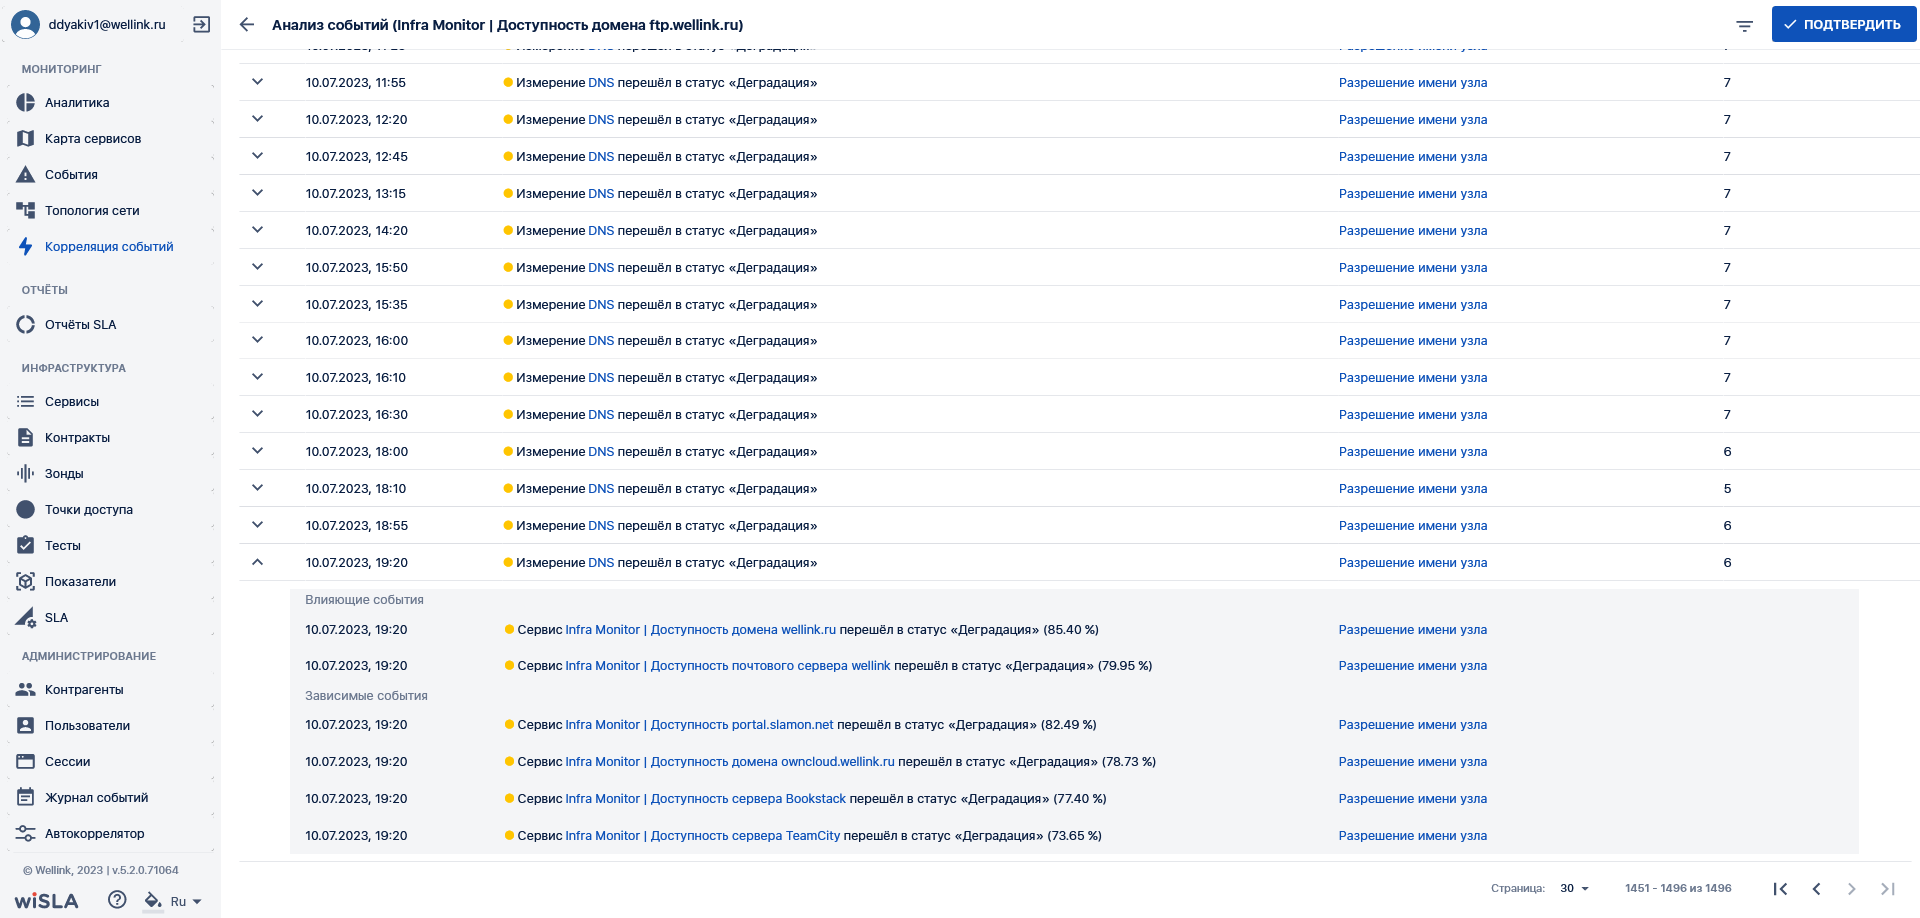
Task: Go back using the arrow icon
Action: 247,24
